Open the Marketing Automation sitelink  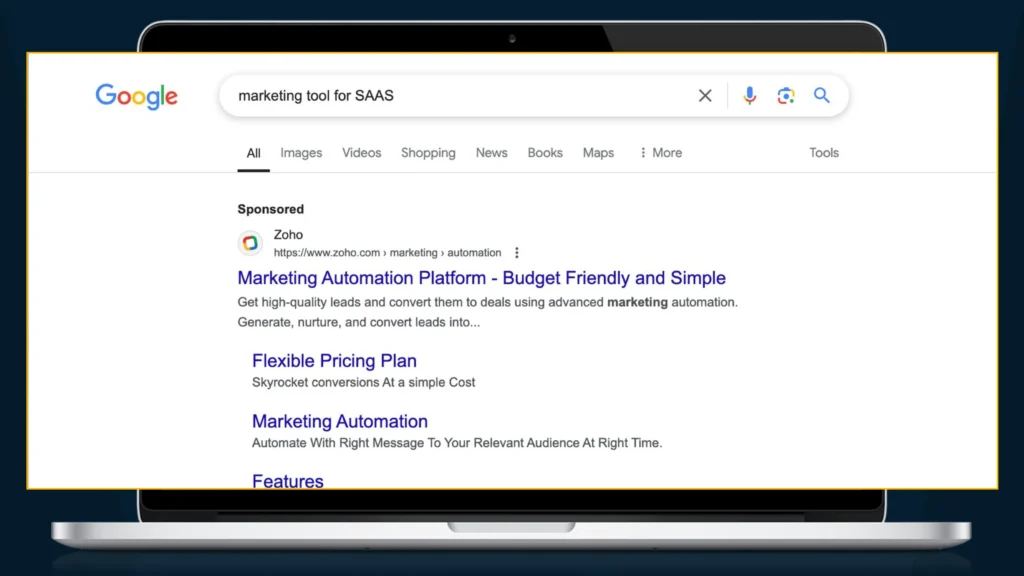tap(340, 421)
